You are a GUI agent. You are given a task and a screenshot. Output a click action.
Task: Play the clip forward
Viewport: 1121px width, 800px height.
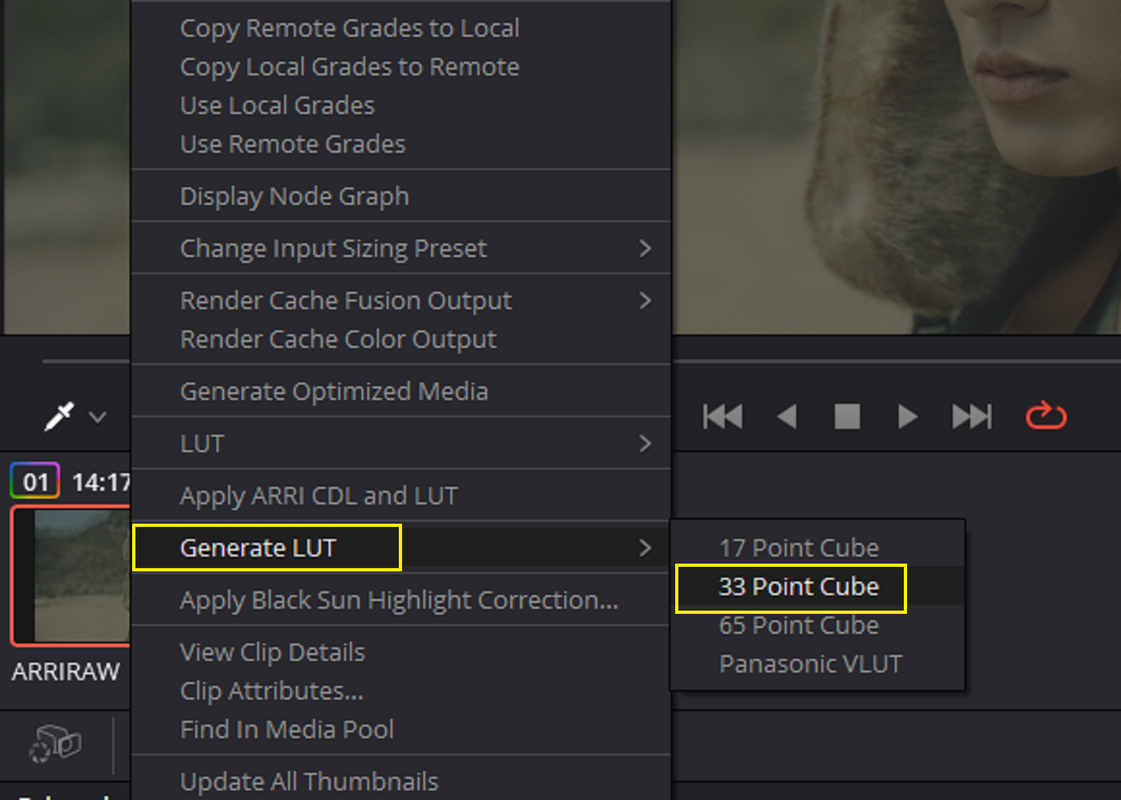(907, 416)
